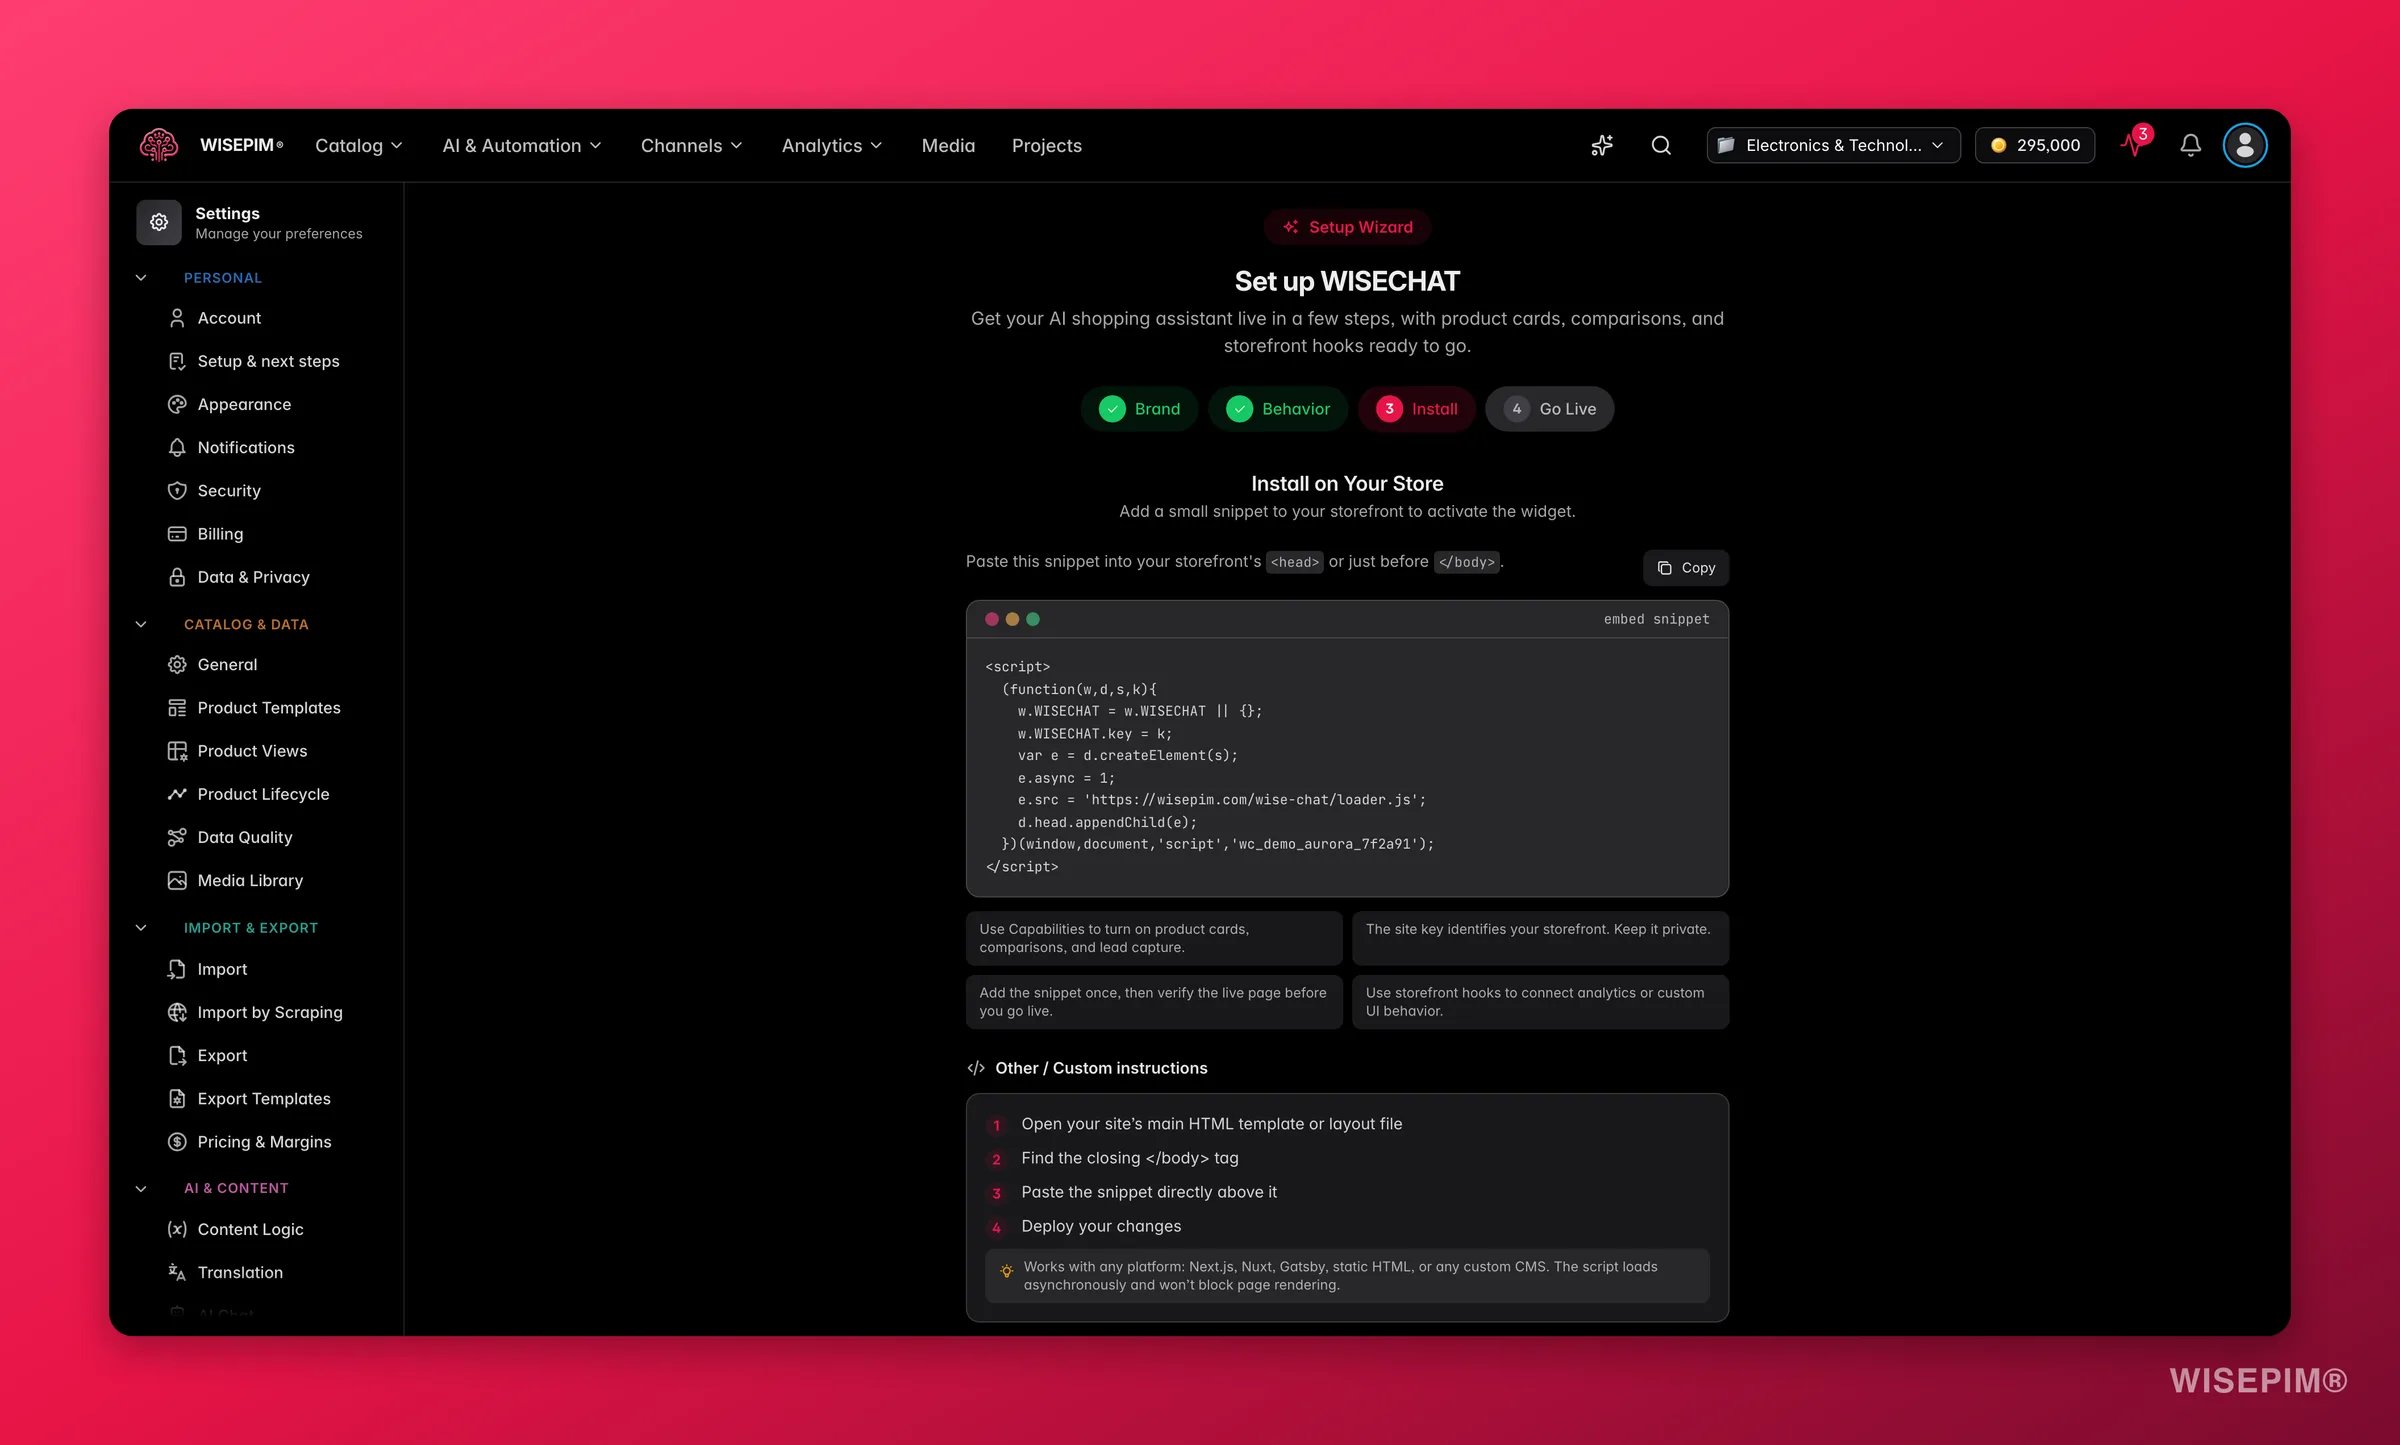
Task: Open the AI sparkle assistant icon
Action: (1602, 145)
